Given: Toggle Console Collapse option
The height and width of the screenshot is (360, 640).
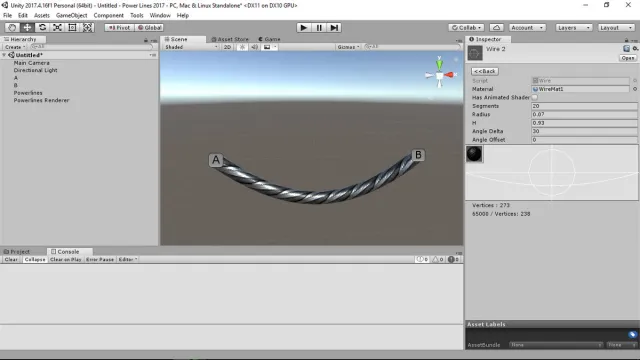Looking at the screenshot, I should [x=35, y=260].
